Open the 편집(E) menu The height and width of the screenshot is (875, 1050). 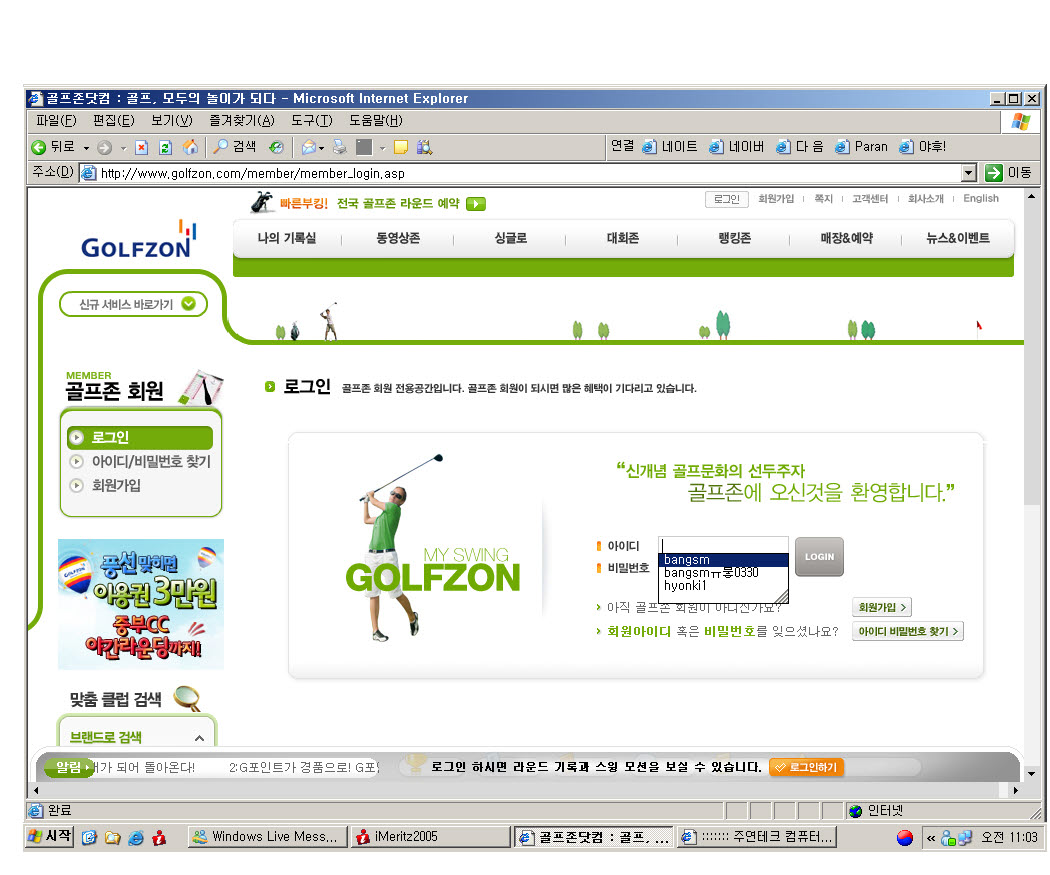[x=113, y=121]
